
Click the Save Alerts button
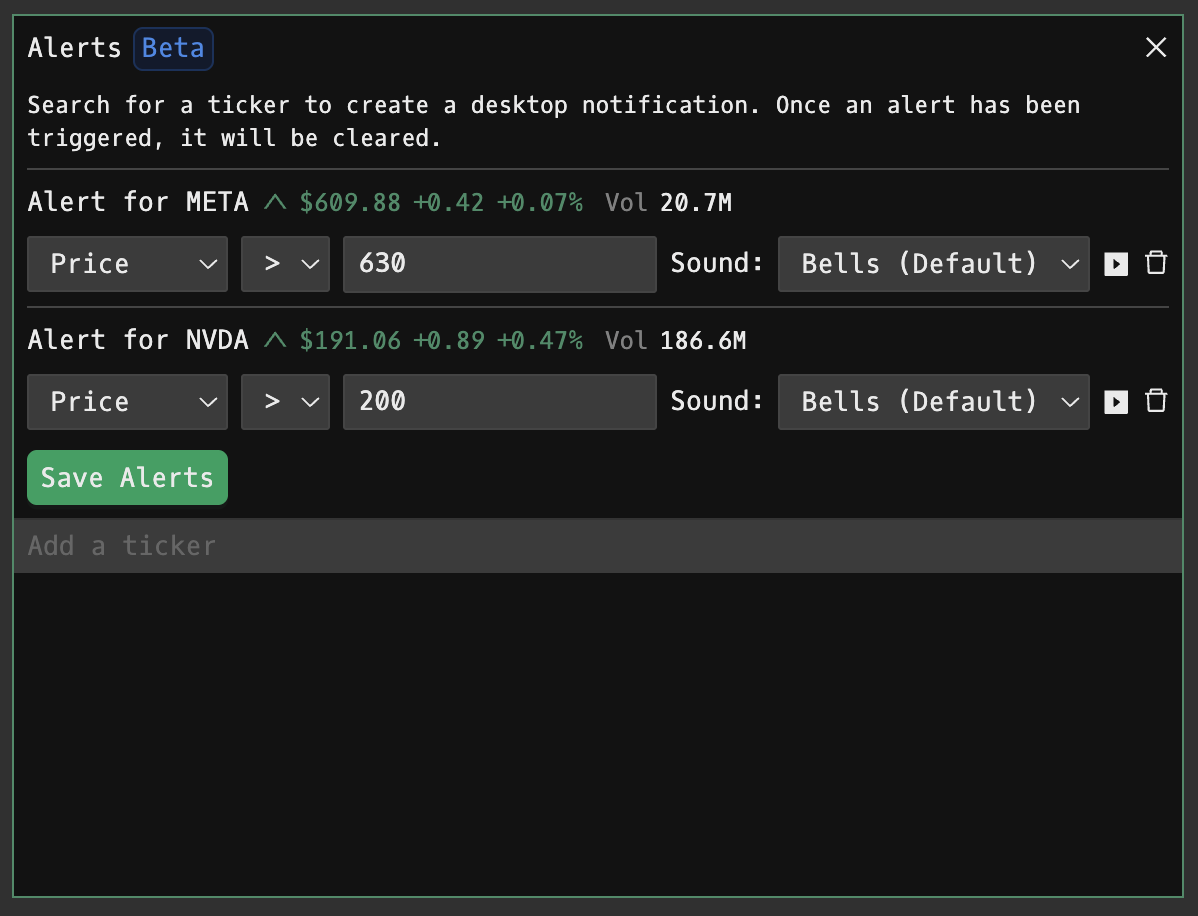(x=128, y=477)
